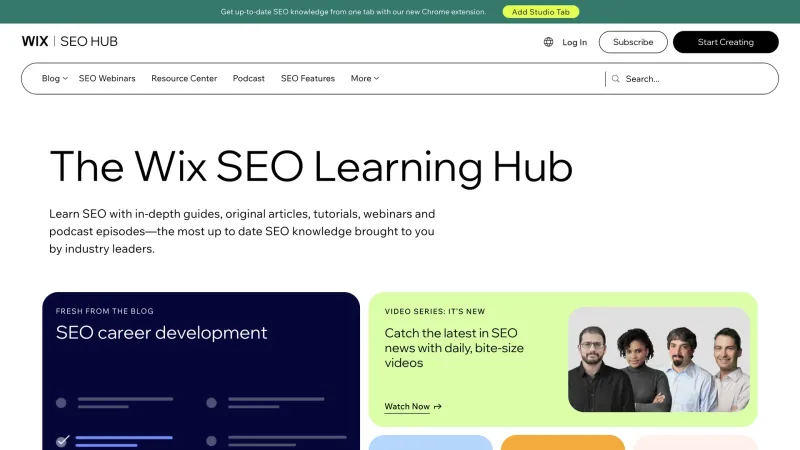Click the Watch Now link
Screen dimensions: 800x450
(x=407, y=407)
